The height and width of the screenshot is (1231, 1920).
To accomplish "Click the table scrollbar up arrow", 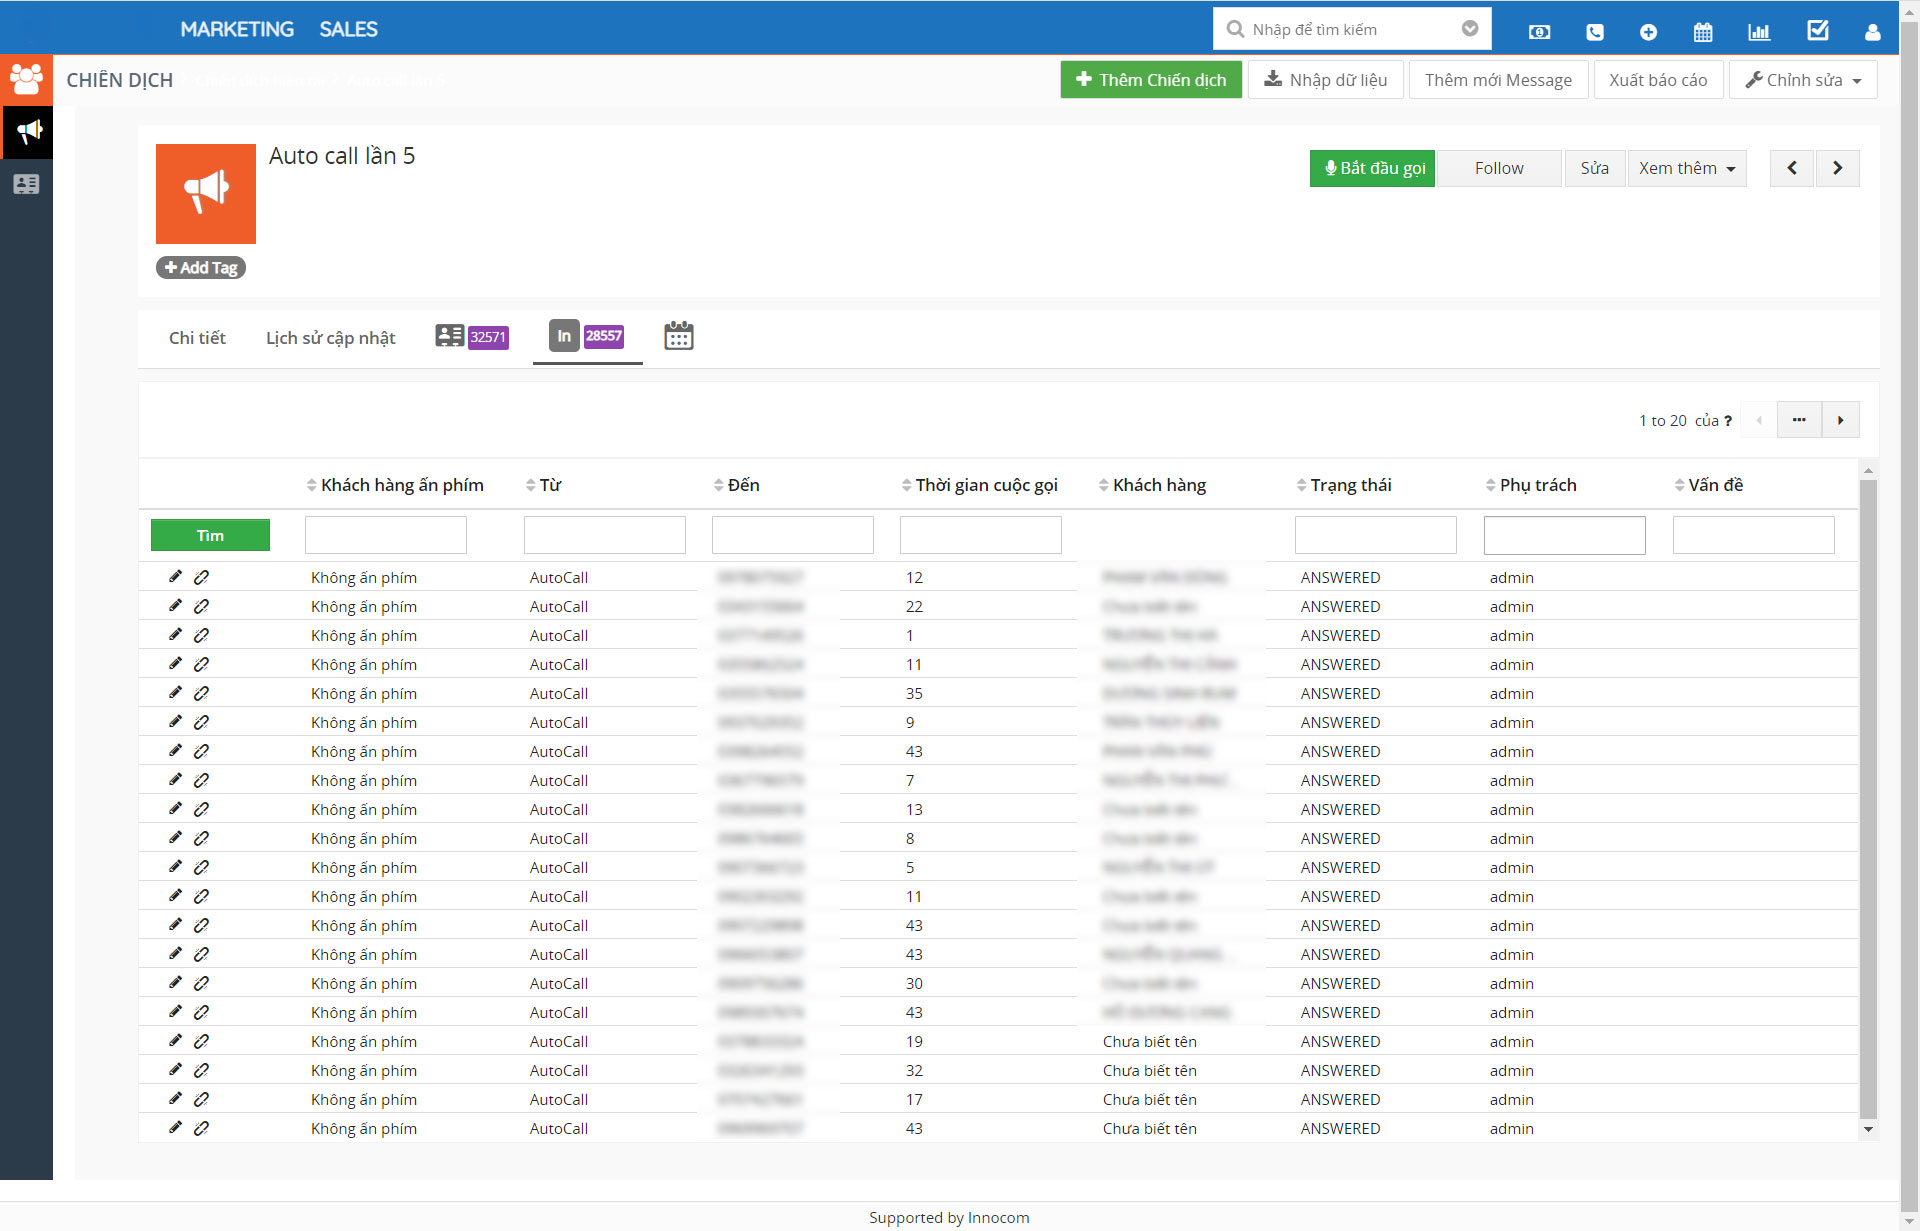I will (1868, 470).
